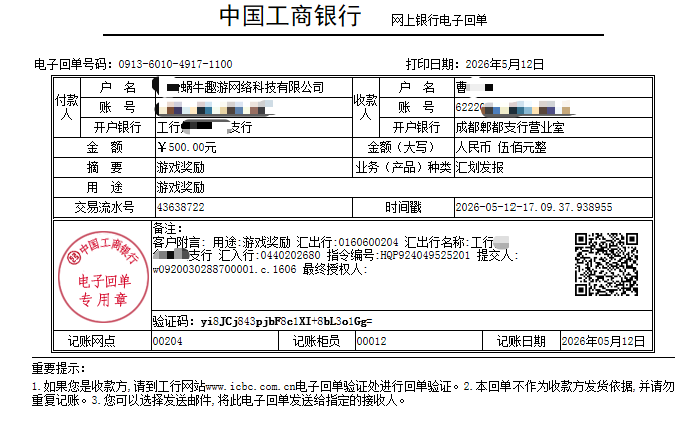This screenshot has width=690, height=426.
Task: Click timestamp 2026-05-12-17.09.37.938955
Action: coord(534,207)
